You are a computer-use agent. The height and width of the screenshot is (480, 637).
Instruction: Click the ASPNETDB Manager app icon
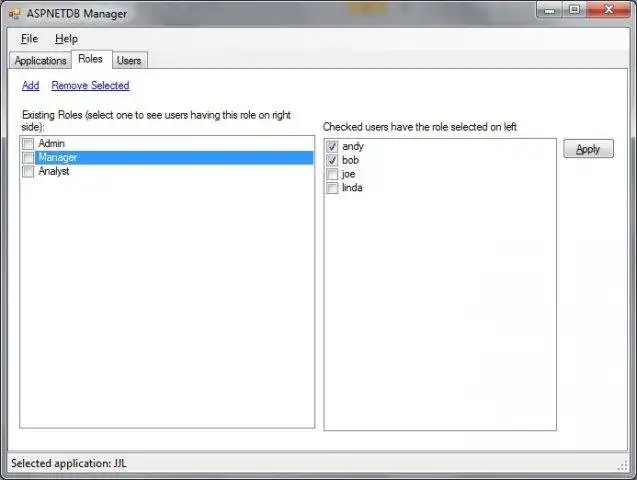pos(15,14)
